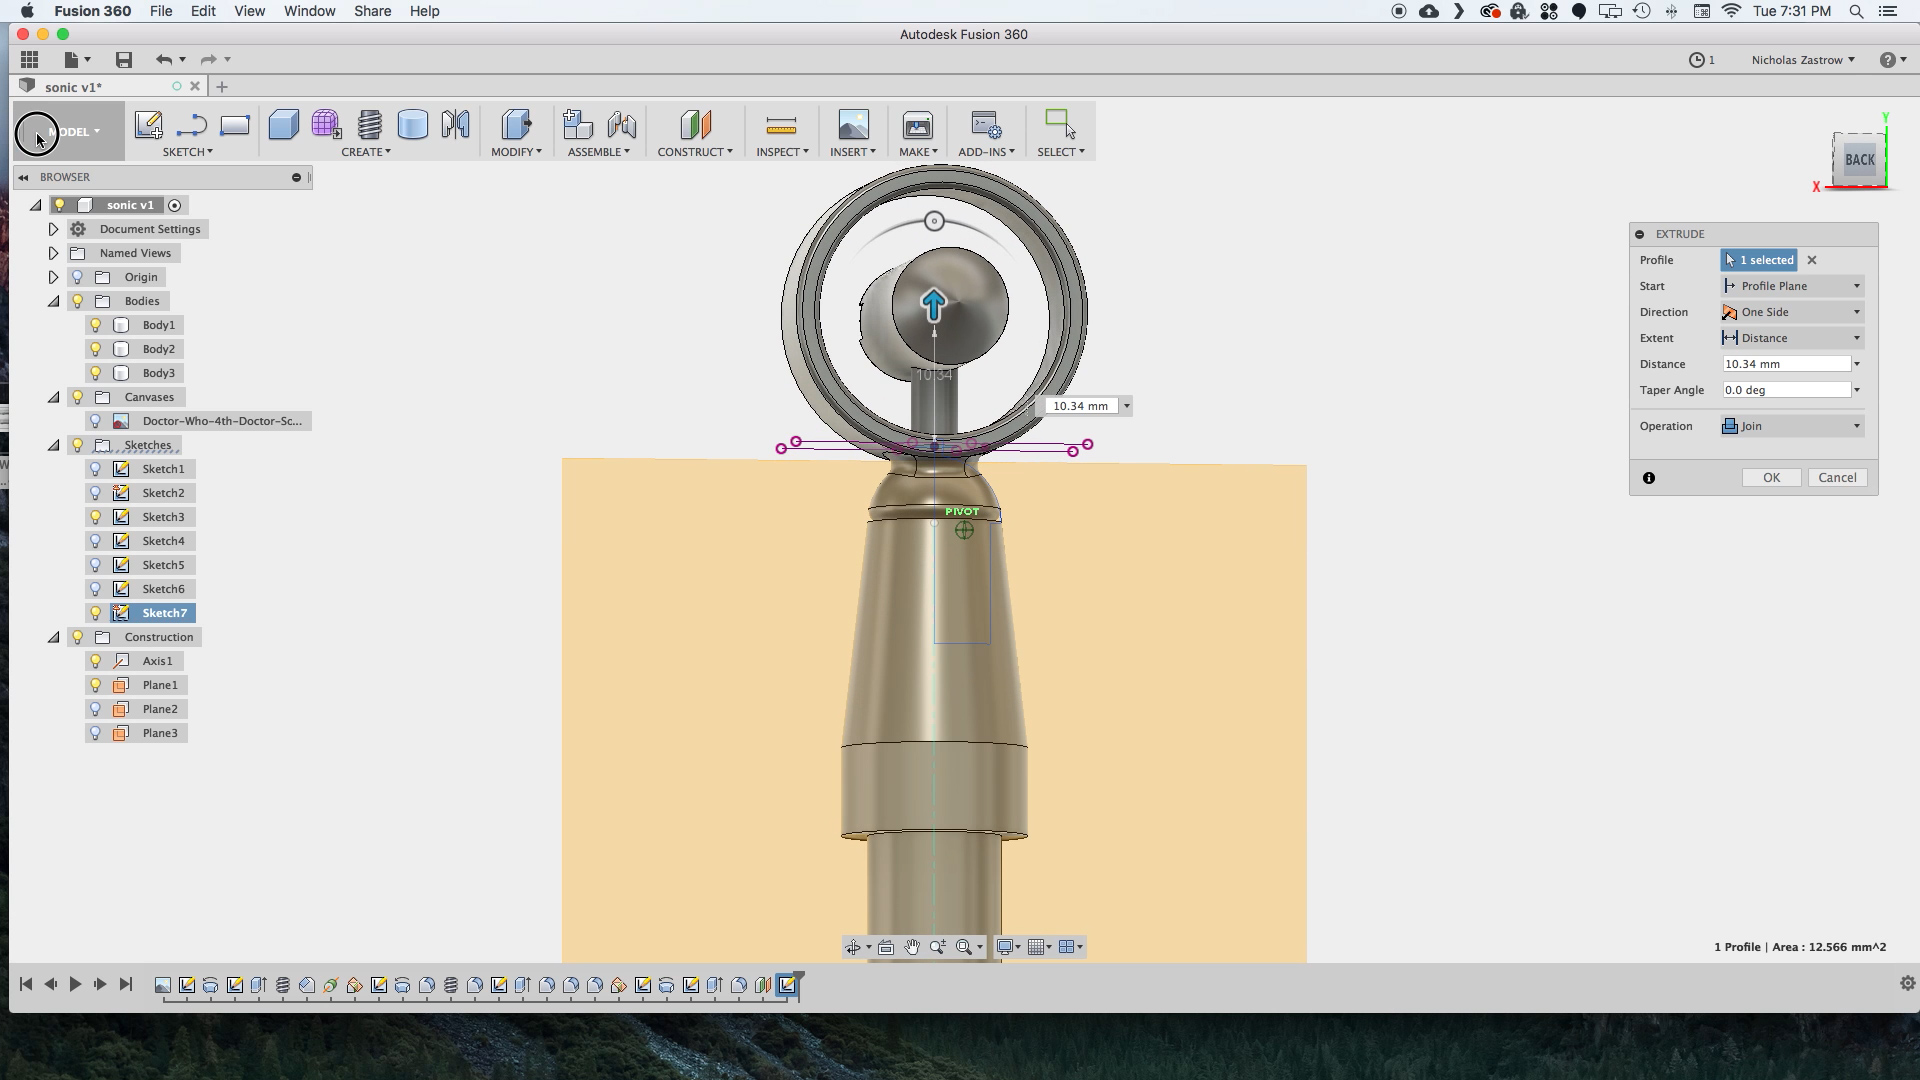Screen dimensions: 1920x1080
Task: Toggle visibility of Sketch7
Action: (x=96, y=613)
